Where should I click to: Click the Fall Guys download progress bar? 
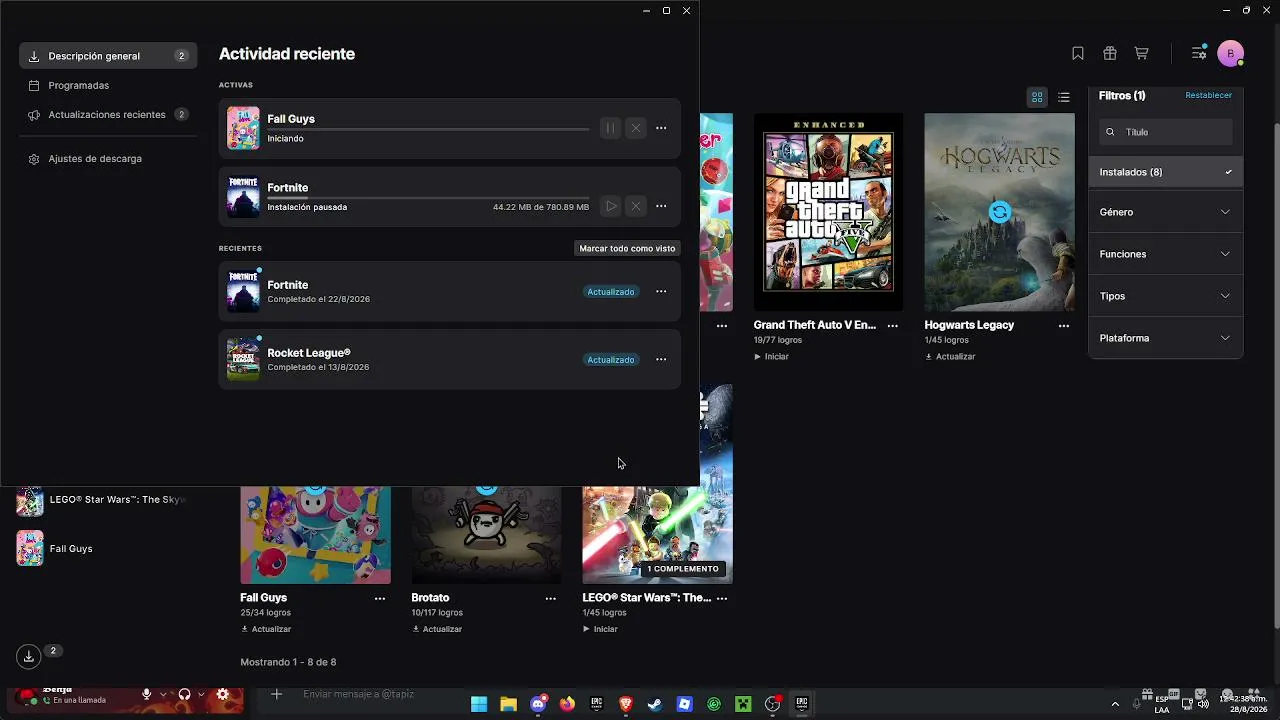coord(428,129)
